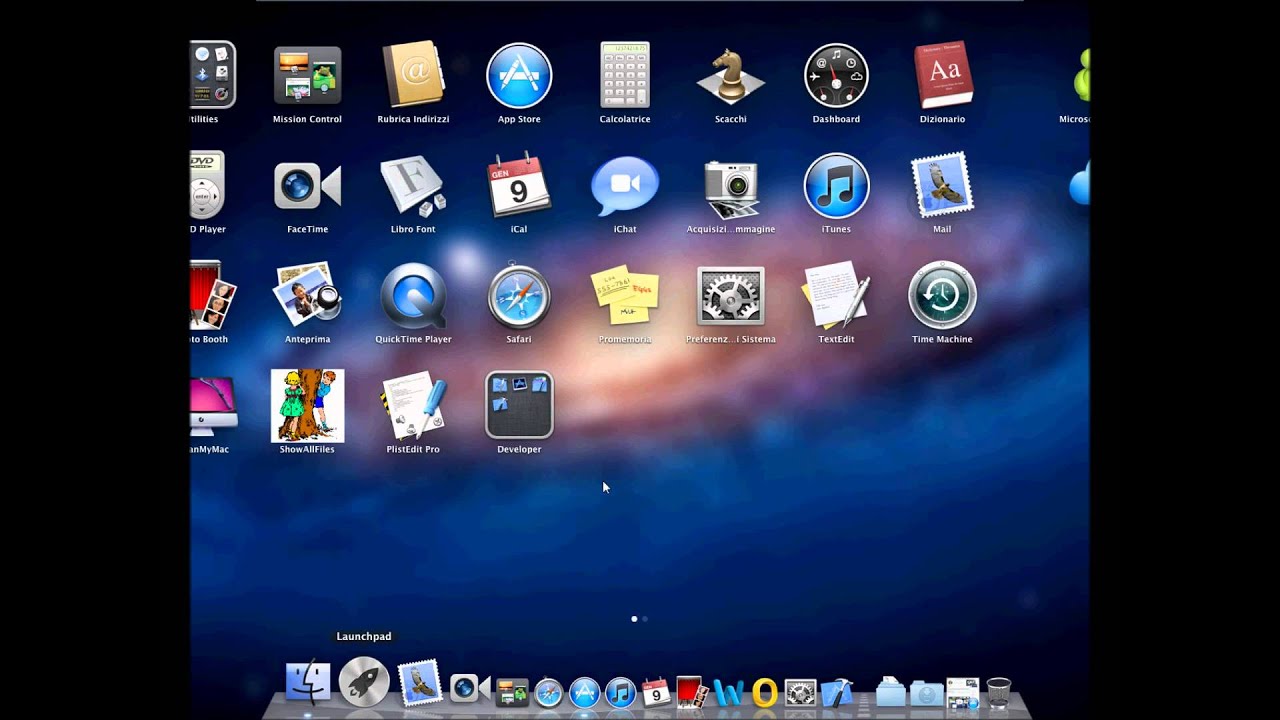Open Safari compass in the Dock

point(548,692)
